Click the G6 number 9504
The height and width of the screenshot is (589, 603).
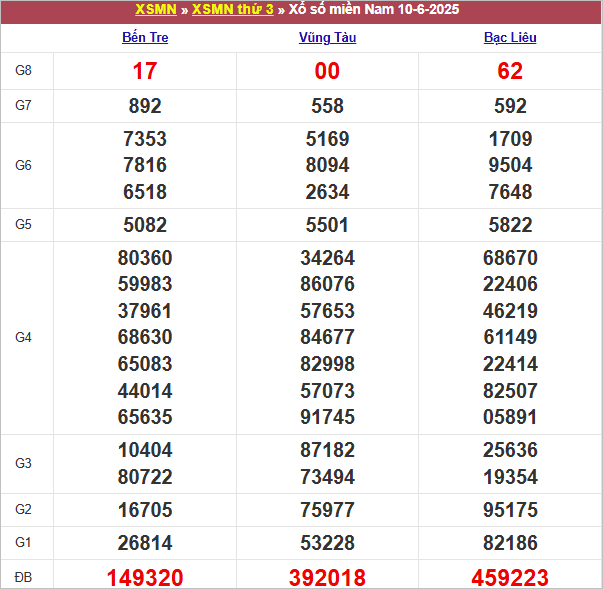[510, 165]
